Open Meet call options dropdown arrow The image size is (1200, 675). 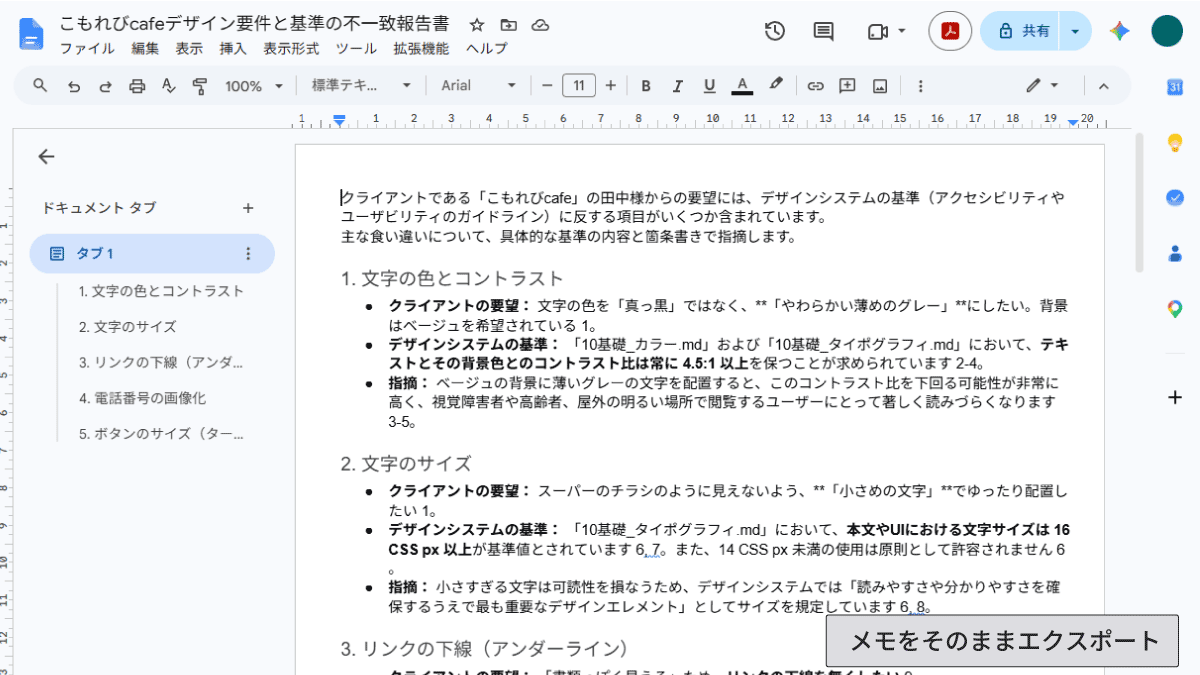(x=902, y=31)
